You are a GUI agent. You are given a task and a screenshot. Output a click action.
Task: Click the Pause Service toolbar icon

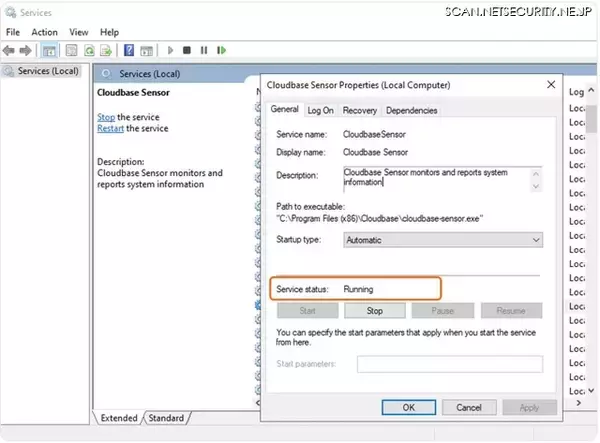coord(204,50)
